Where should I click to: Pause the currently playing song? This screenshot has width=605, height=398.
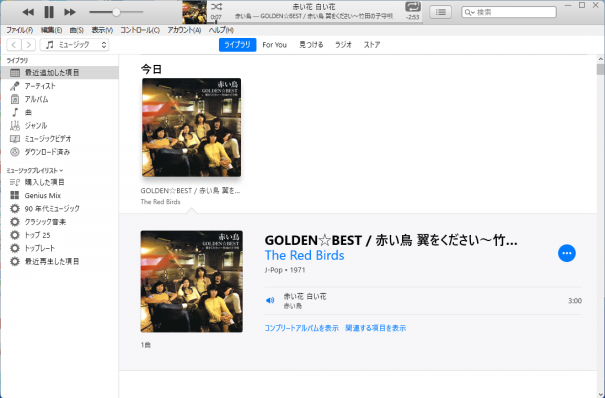pos(49,12)
